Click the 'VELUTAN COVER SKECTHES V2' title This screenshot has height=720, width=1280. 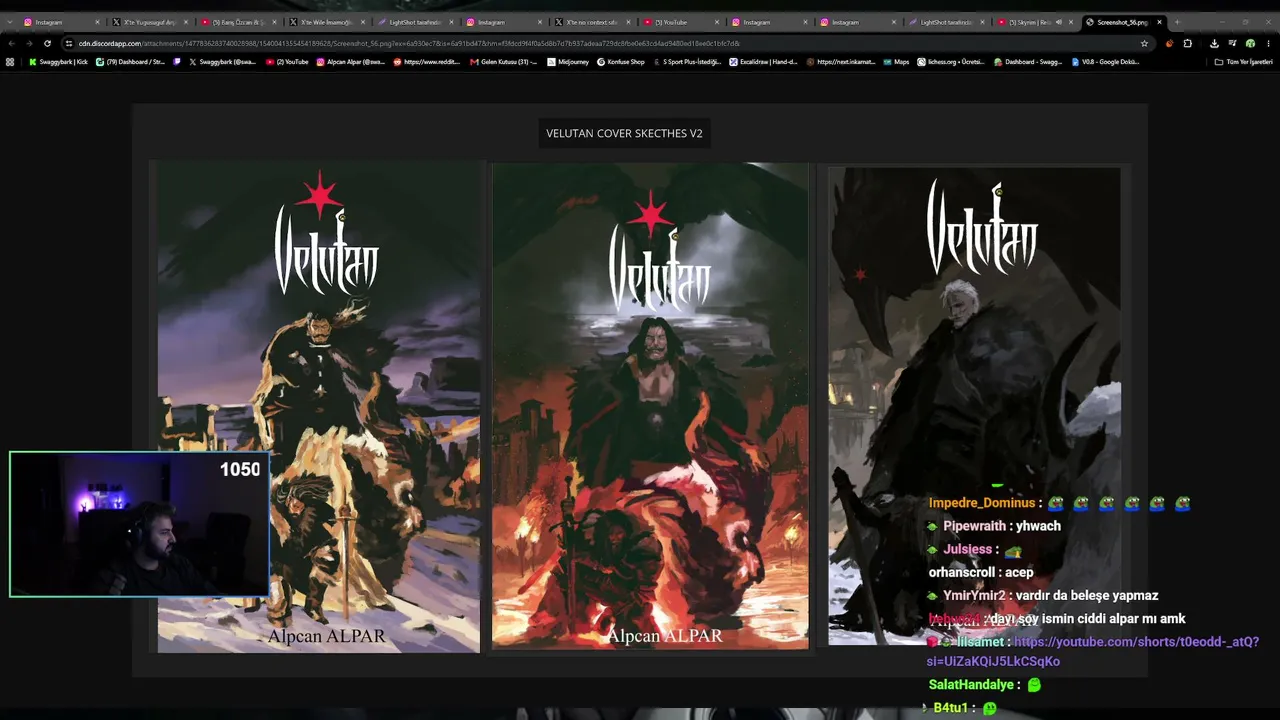click(x=624, y=133)
